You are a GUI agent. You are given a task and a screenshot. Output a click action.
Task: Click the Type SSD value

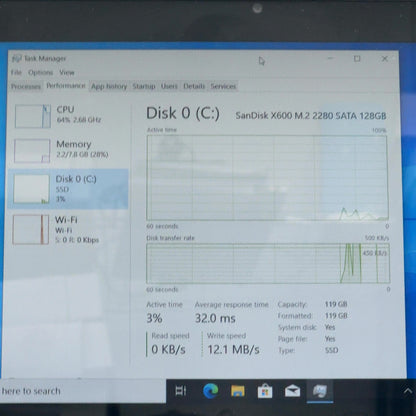[331, 350]
